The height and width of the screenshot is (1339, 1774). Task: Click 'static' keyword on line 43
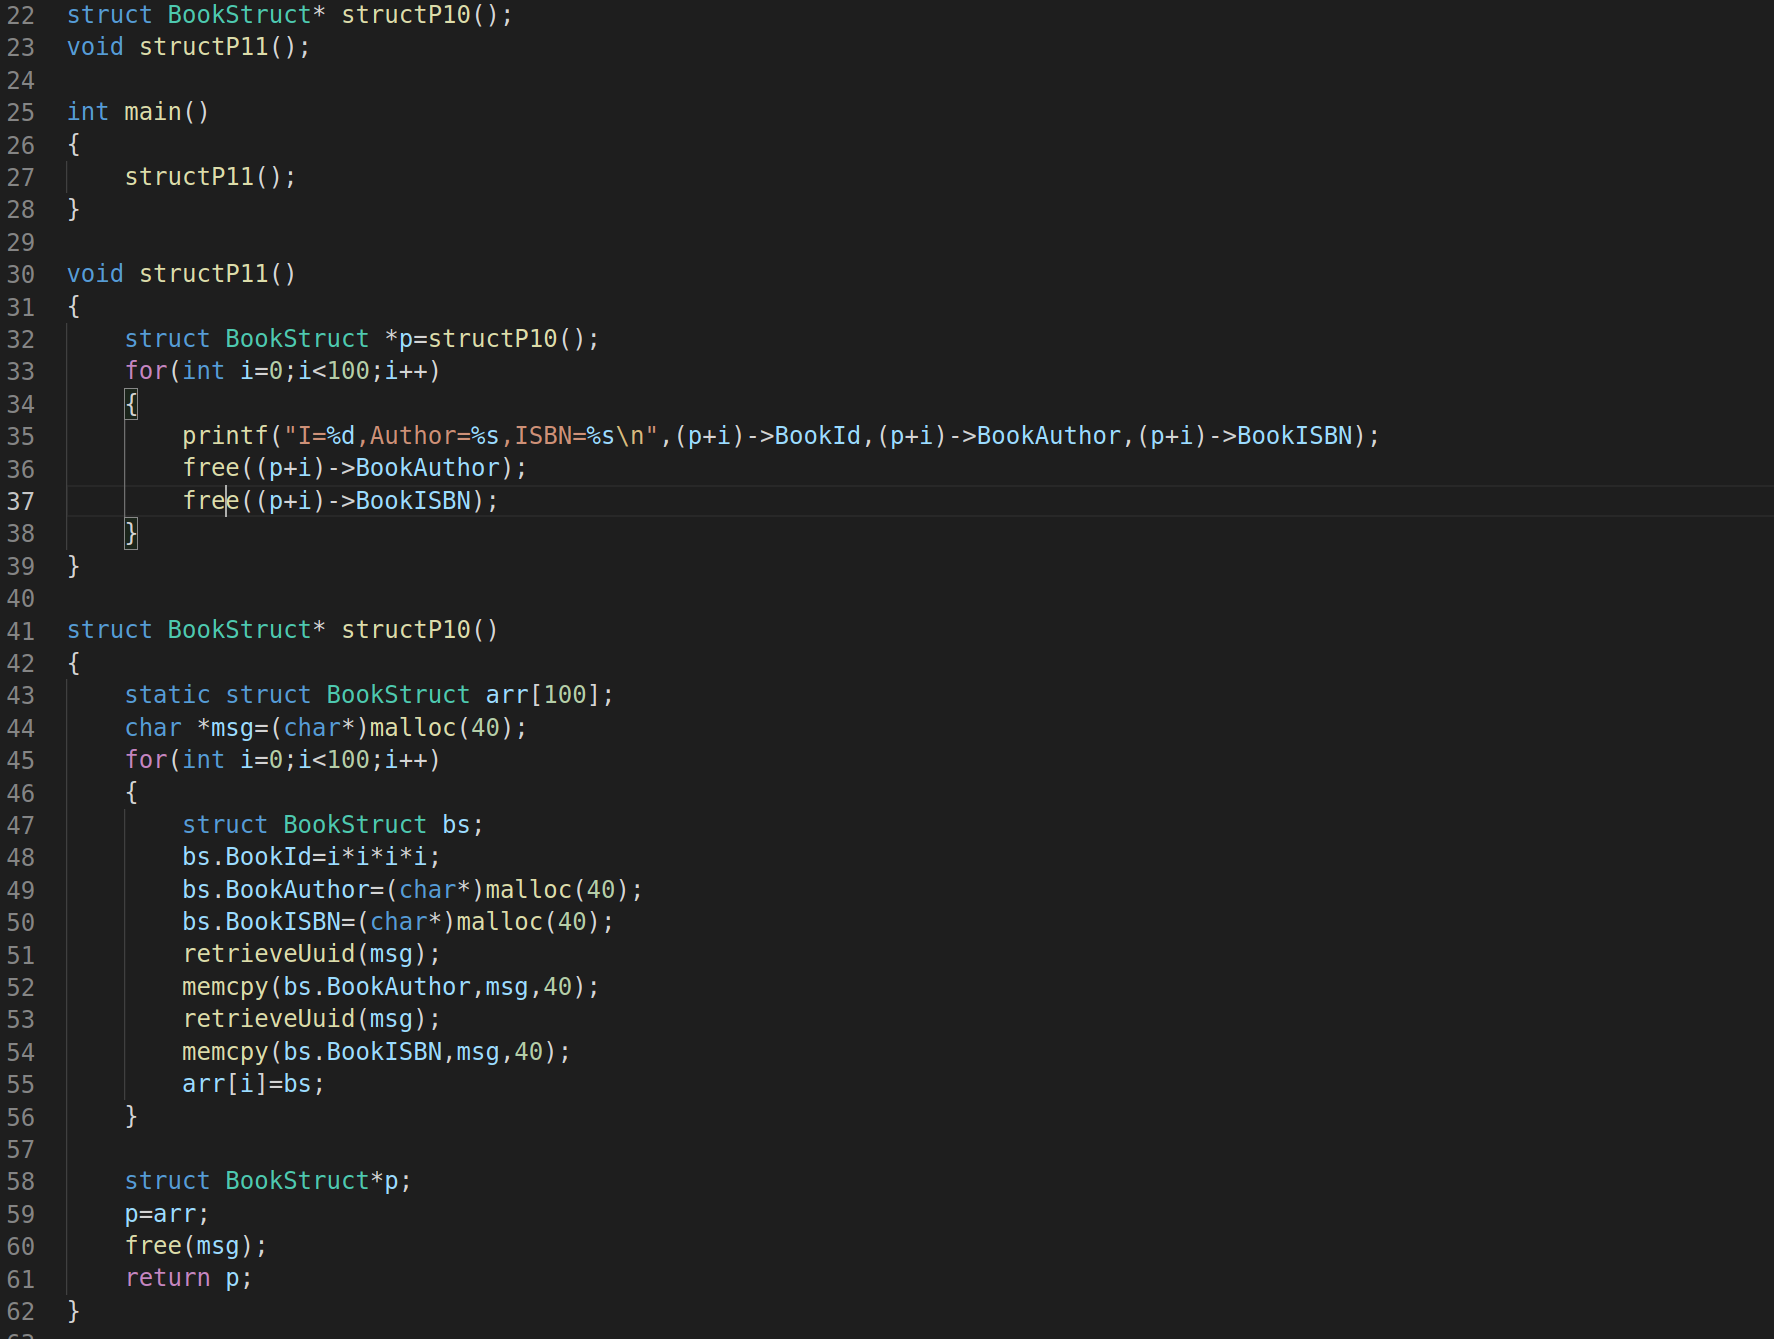click(x=167, y=695)
